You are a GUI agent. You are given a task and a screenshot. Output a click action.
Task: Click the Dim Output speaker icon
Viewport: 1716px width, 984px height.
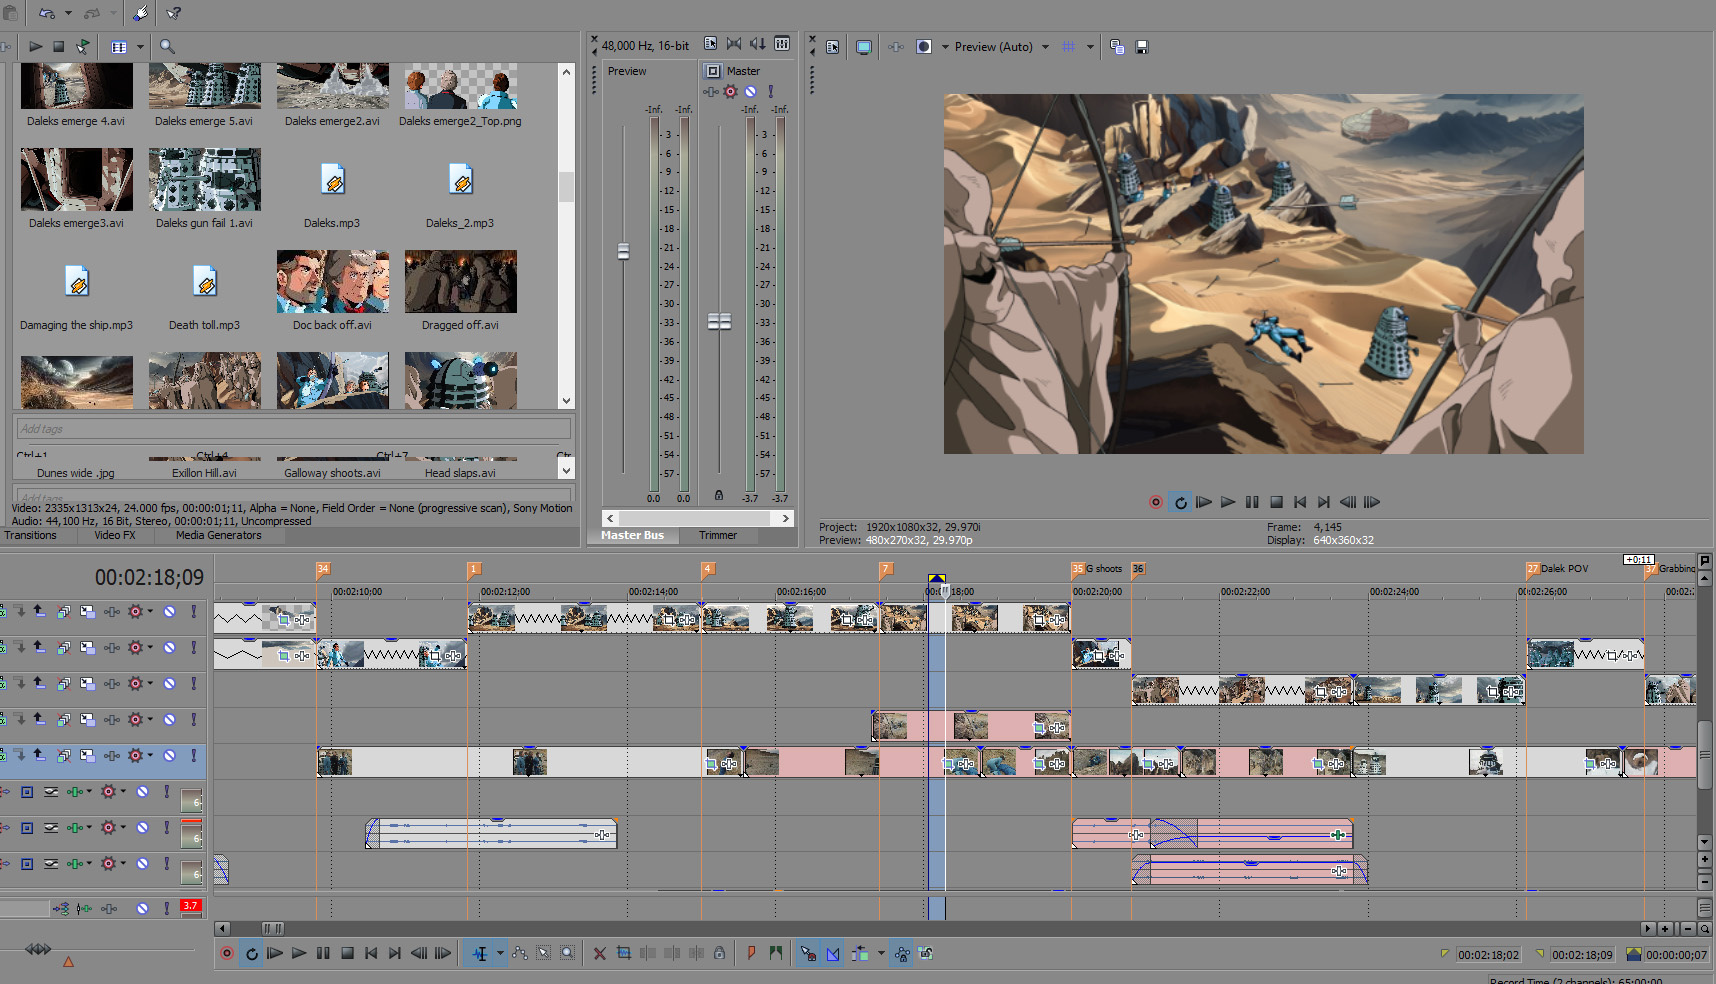click(758, 44)
